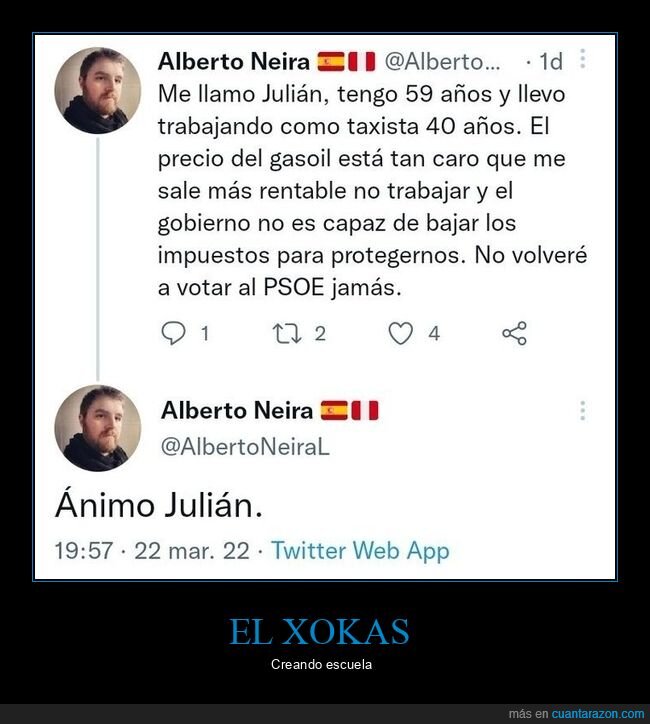Click the truncated @Alberto... handle
The width and height of the screenshot is (650, 724).
coord(442,61)
